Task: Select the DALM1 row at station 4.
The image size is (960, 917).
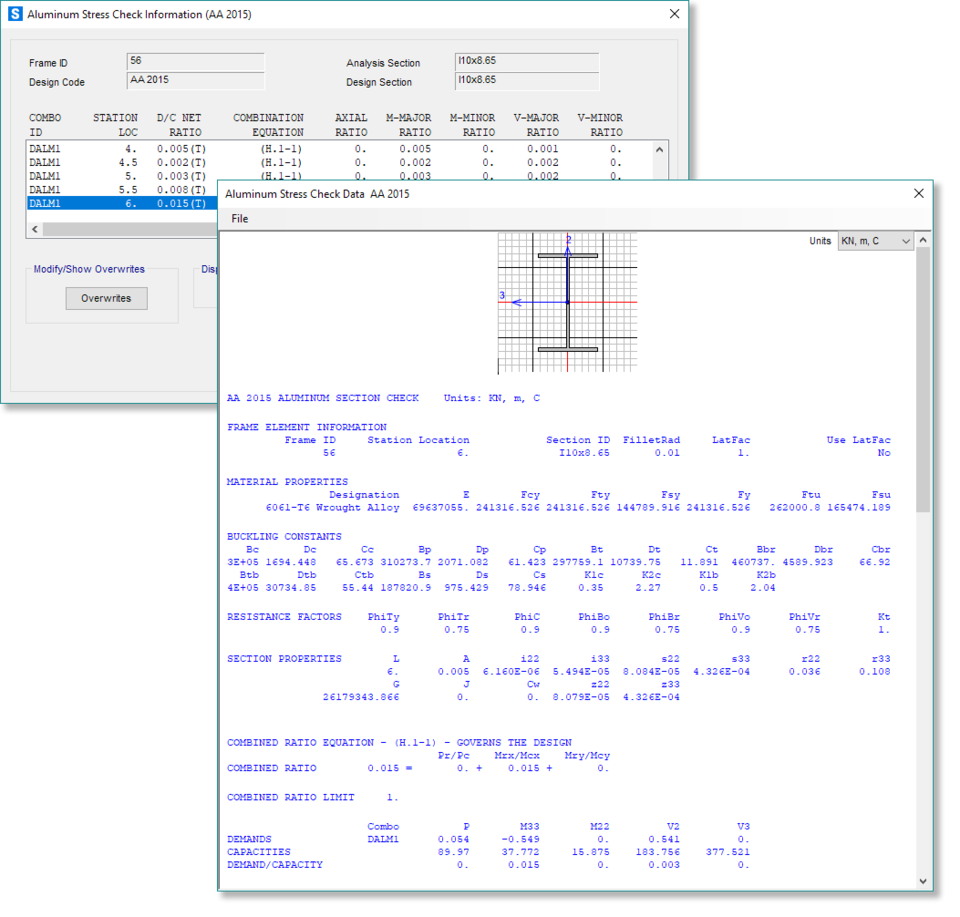Action: (120, 149)
